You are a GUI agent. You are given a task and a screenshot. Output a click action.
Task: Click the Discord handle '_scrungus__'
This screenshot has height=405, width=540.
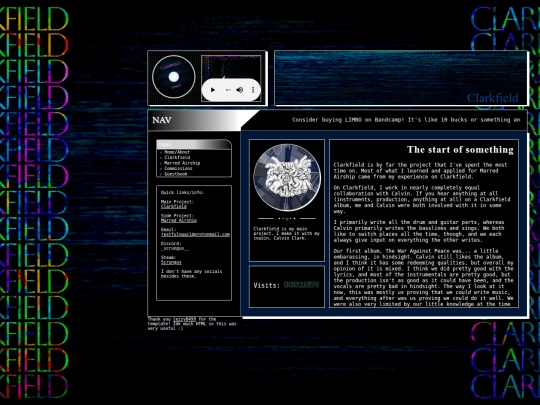click(175, 248)
